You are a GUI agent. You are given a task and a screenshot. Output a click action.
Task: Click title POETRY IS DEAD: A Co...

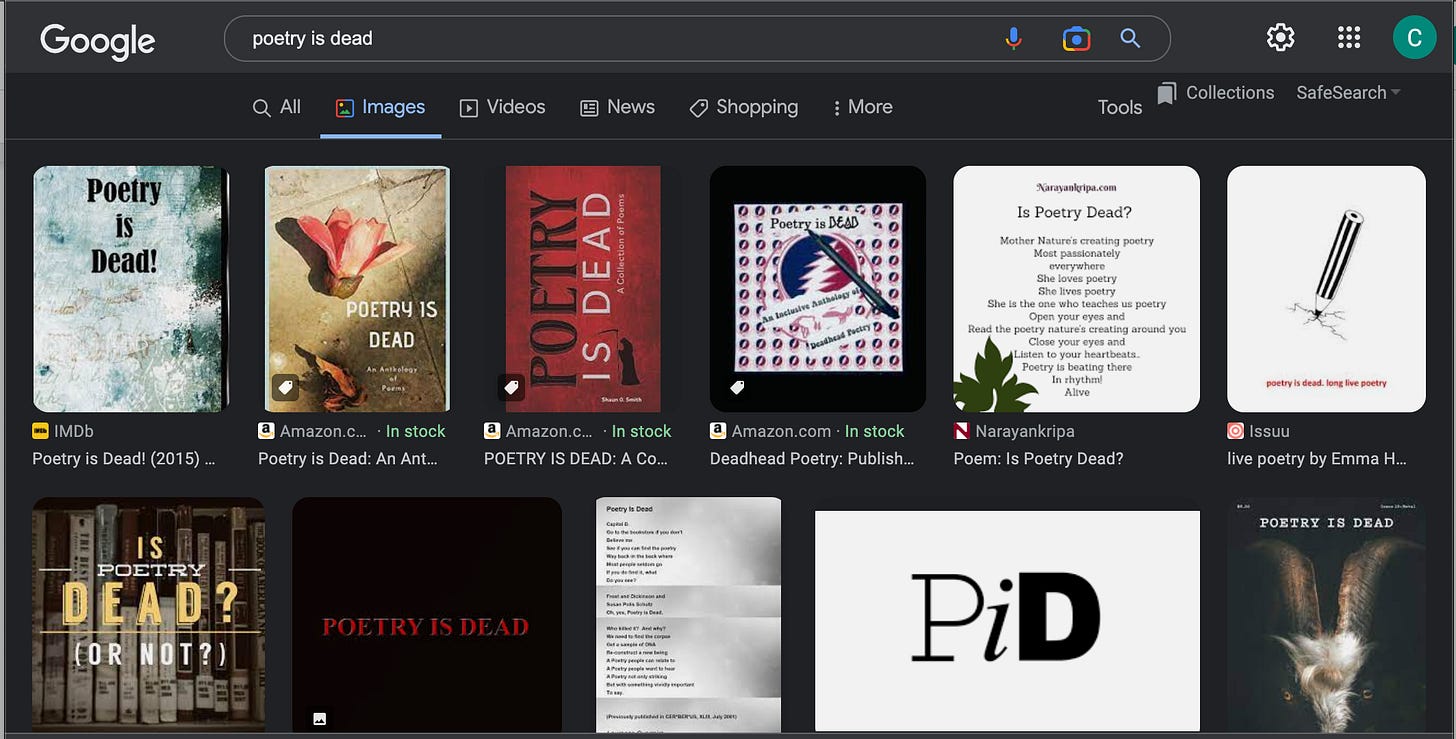point(575,459)
